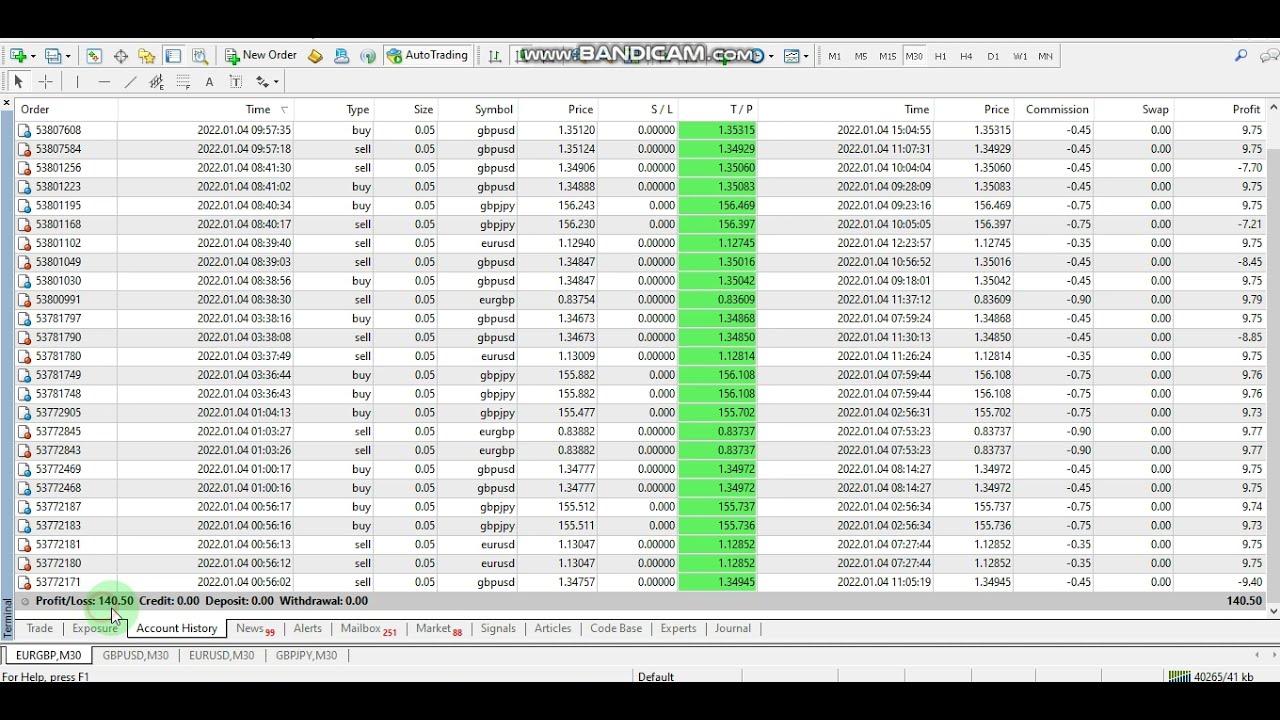Click the table's vertical scrollbar down arrow

click(x=1273, y=610)
